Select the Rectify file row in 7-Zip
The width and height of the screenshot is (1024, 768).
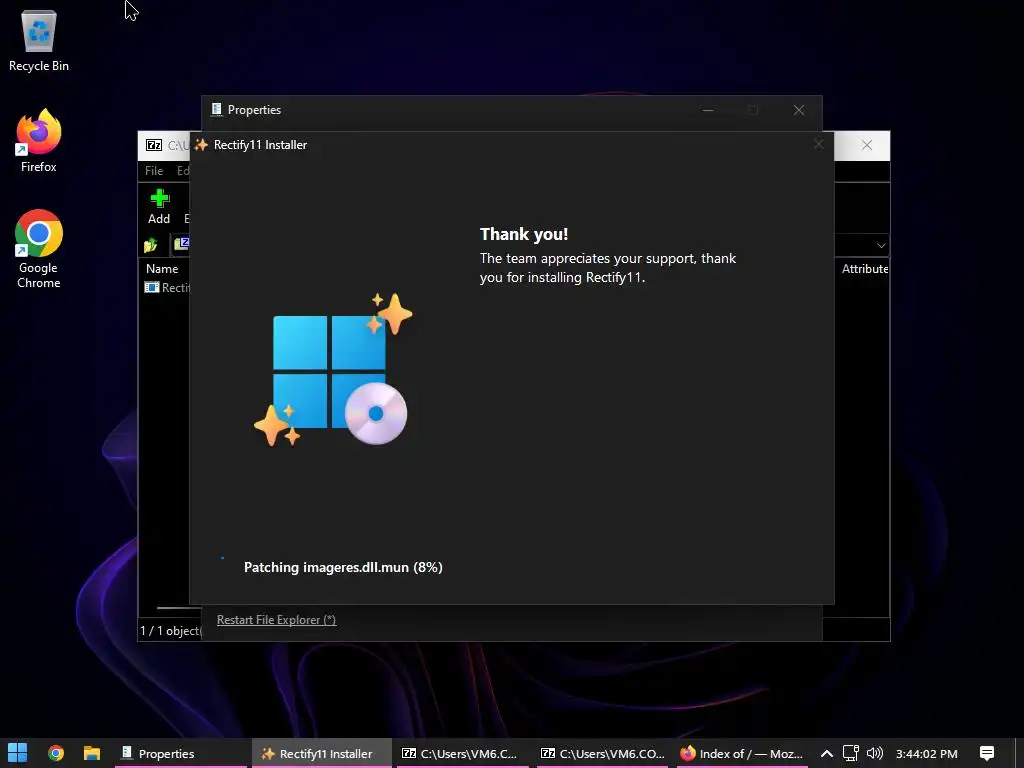(167, 287)
